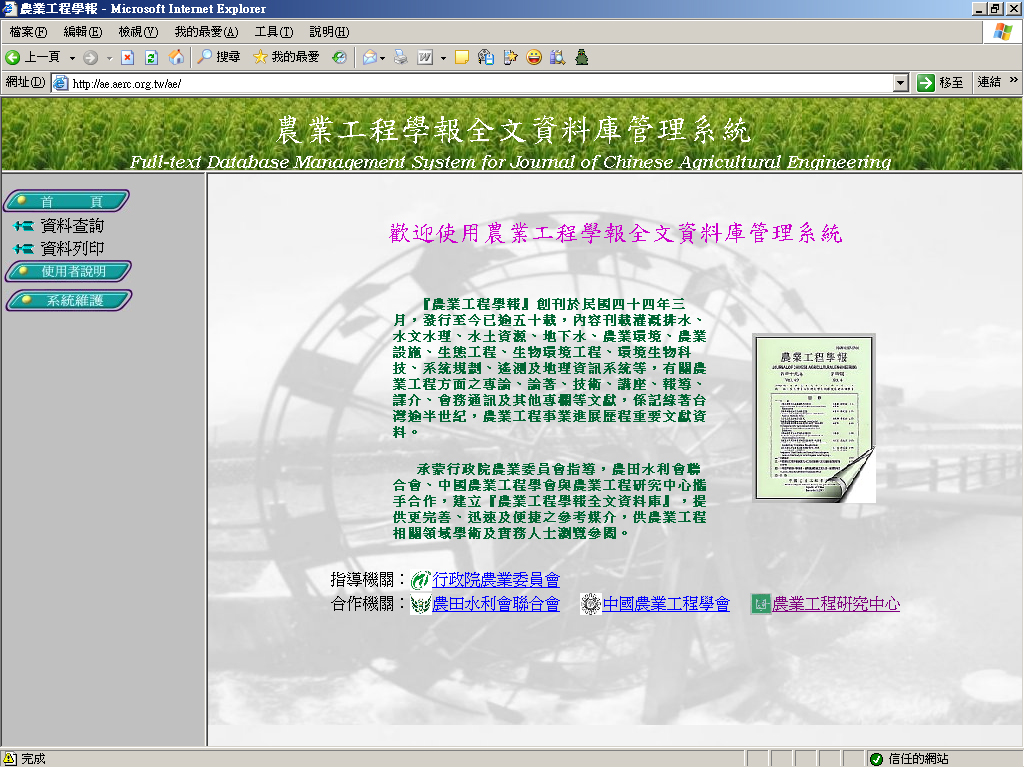Viewport: 1024px width, 768px height.
Task: Open the 檔案(F) menu
Action: click(x=28, y=31)
